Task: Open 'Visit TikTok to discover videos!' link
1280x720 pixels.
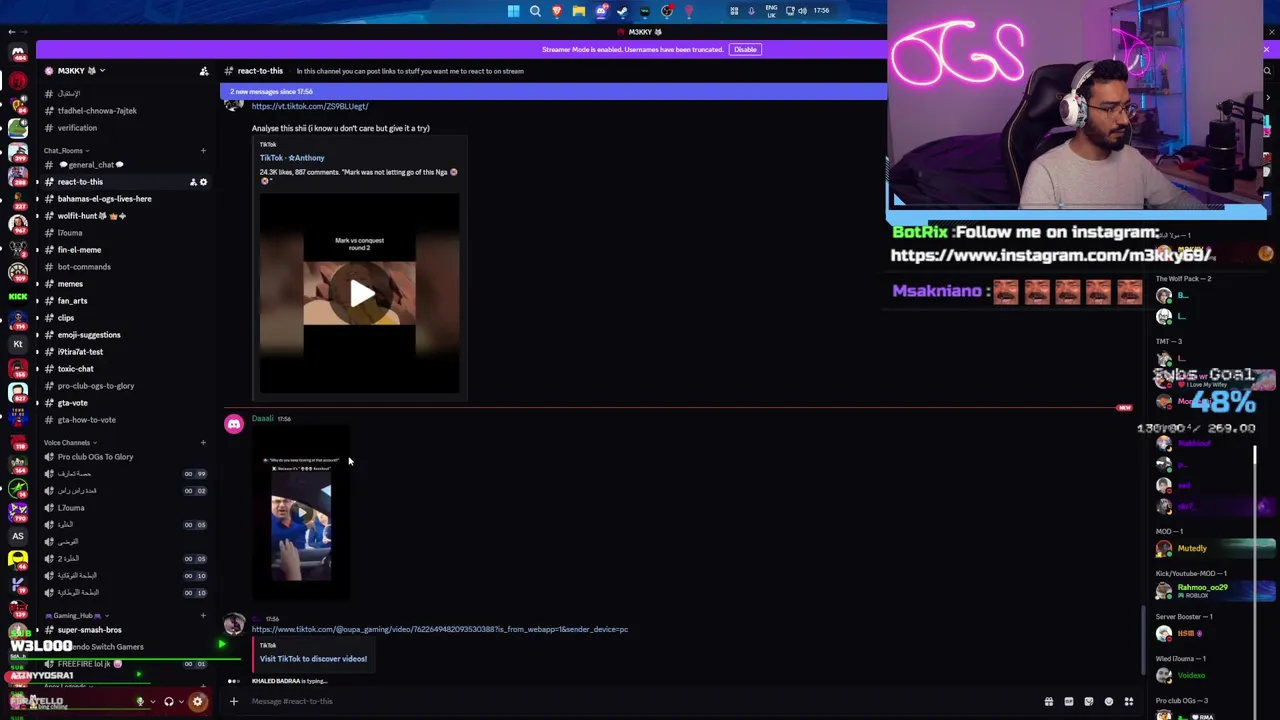Action: [x=313, y=659]
